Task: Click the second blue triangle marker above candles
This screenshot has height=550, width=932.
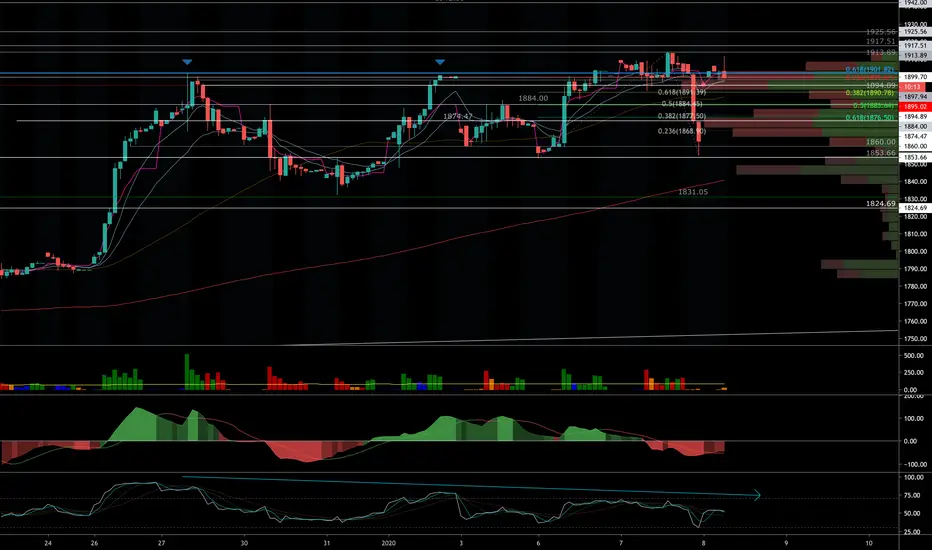Action: tap(440, 62)
